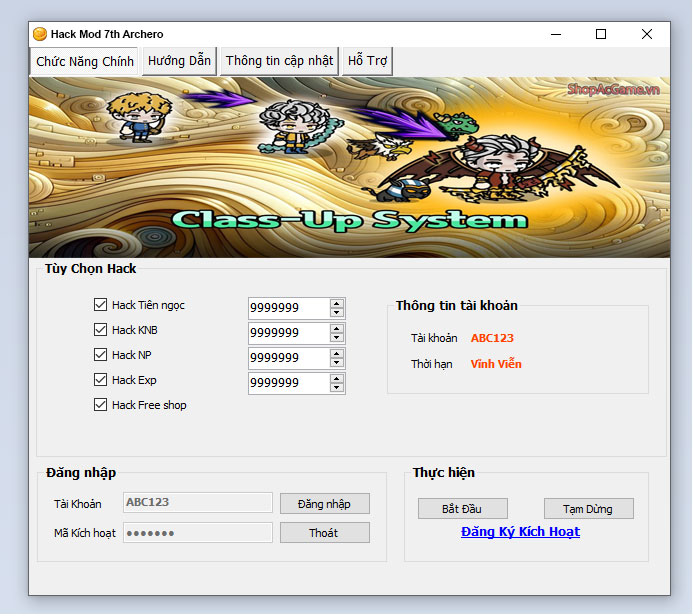This screenshot has width=693, height=616.
Task: Decrease the Hack NP value with down arrow
Action: 337,363
